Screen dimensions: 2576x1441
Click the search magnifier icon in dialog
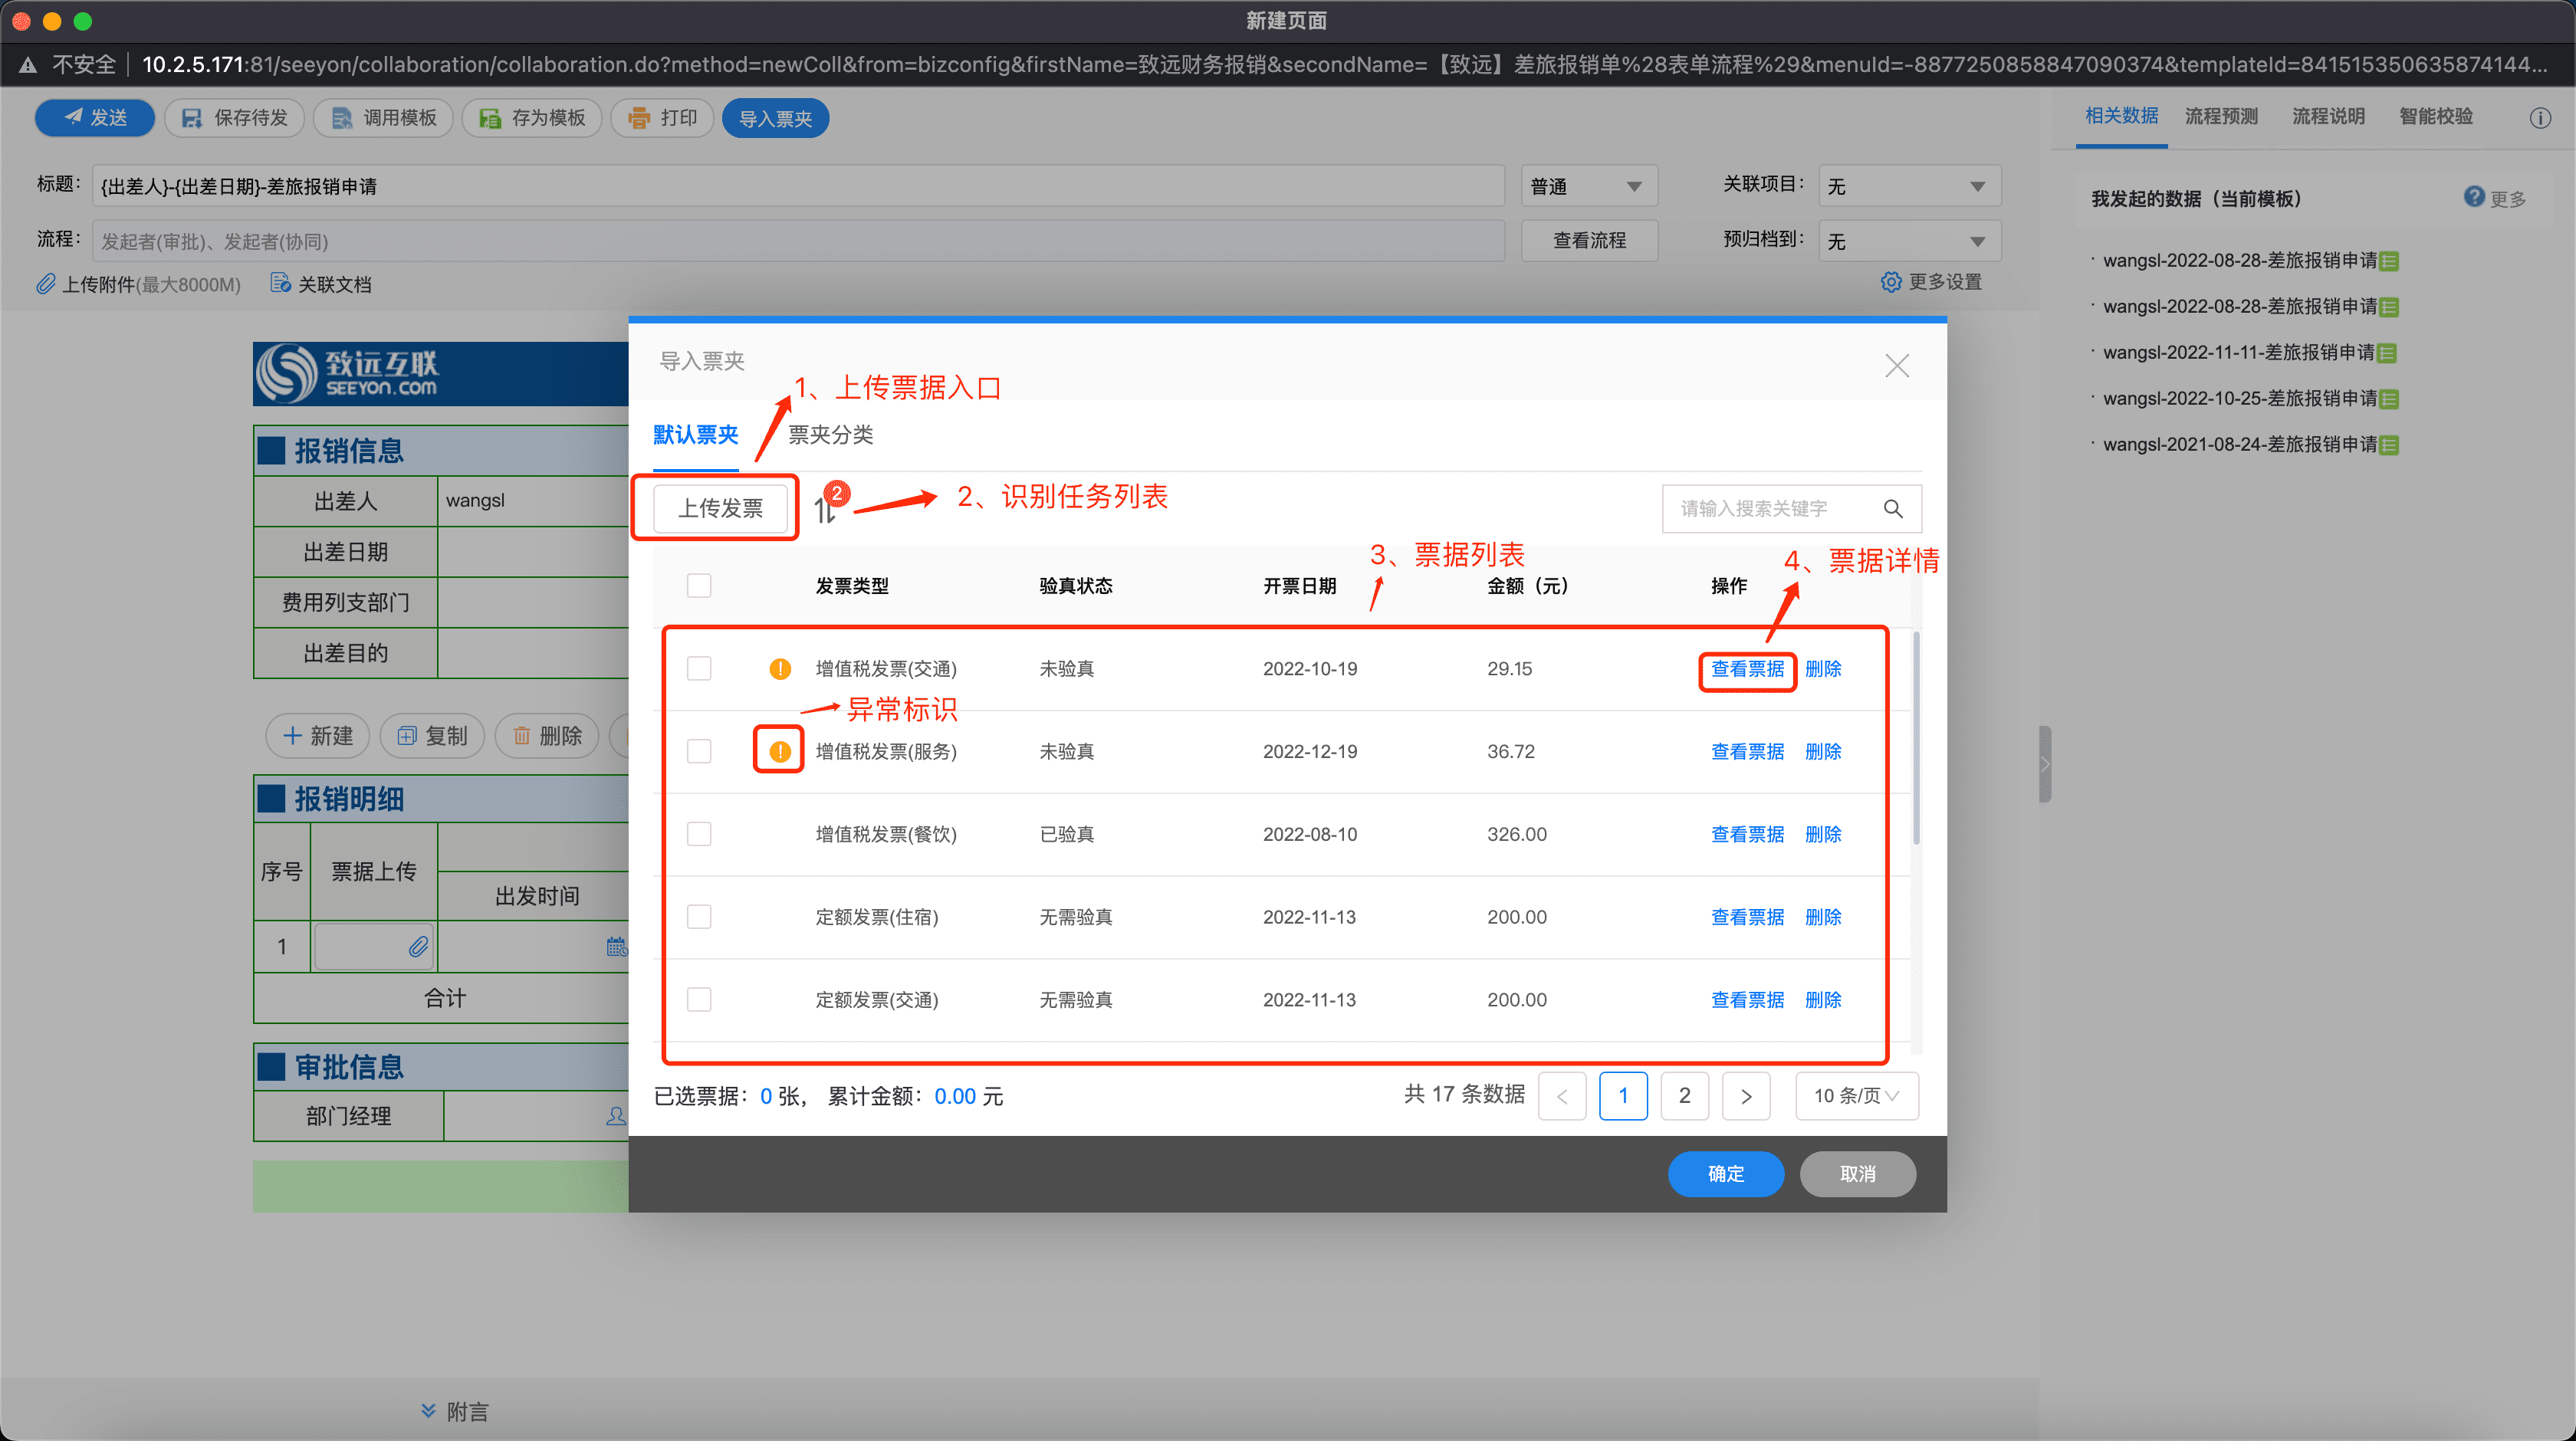pos(1892,508)
